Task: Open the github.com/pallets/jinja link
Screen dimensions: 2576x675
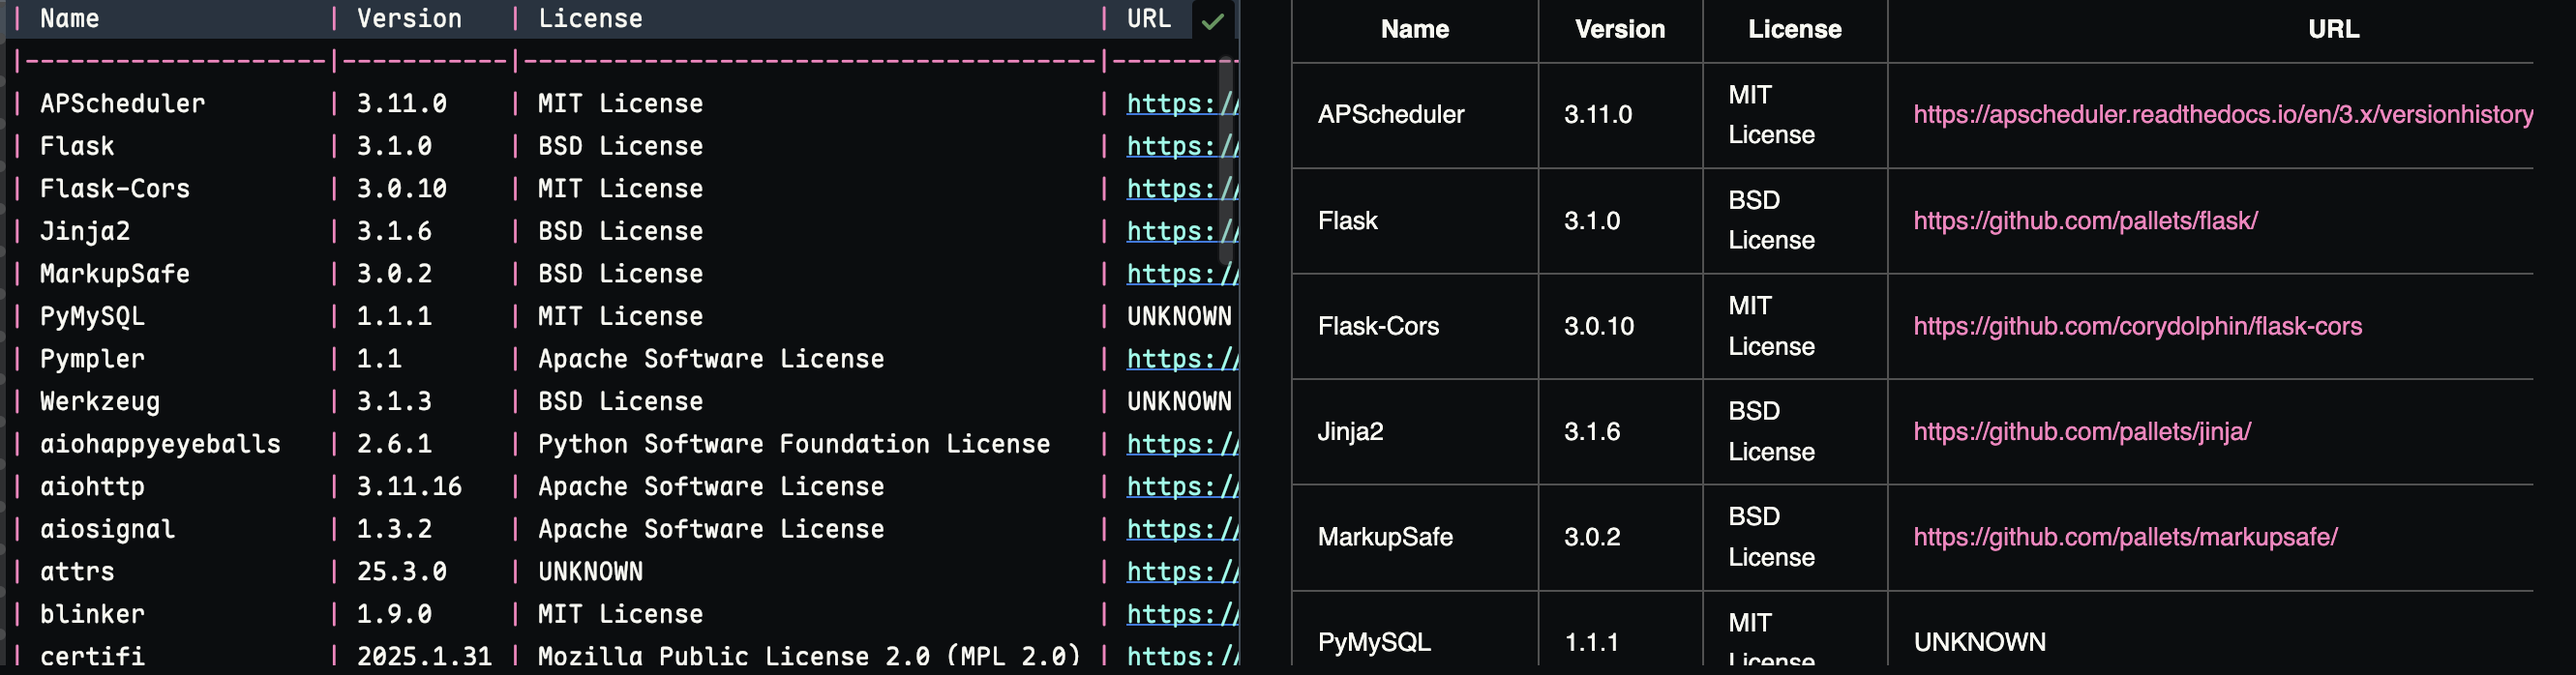Action: (2082, 431)
